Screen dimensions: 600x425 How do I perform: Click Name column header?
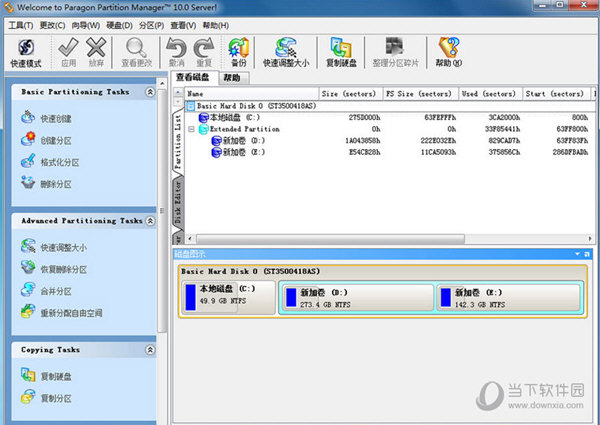coord(252,94)
